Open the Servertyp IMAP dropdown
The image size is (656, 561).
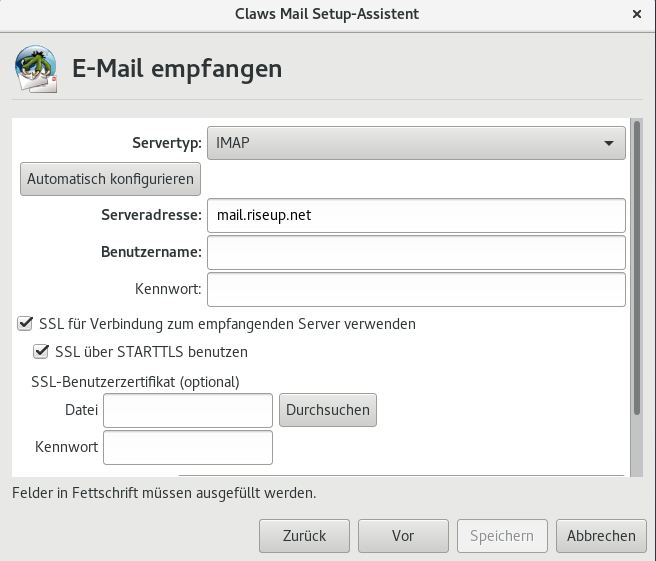(416, 143)
